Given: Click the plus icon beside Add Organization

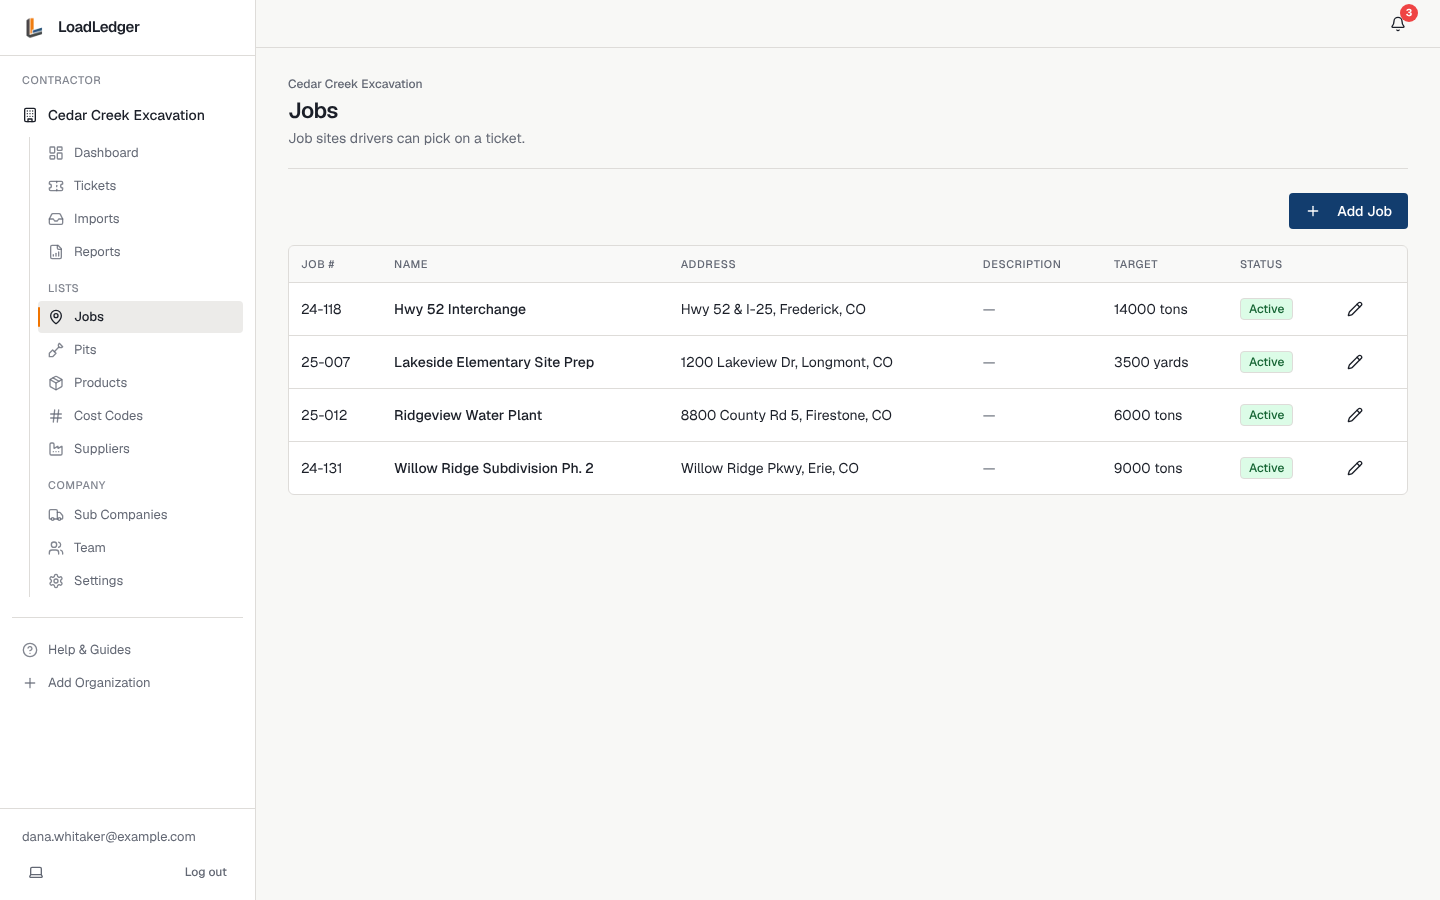Looking at the screenshot, I should (x=30, y=683).
